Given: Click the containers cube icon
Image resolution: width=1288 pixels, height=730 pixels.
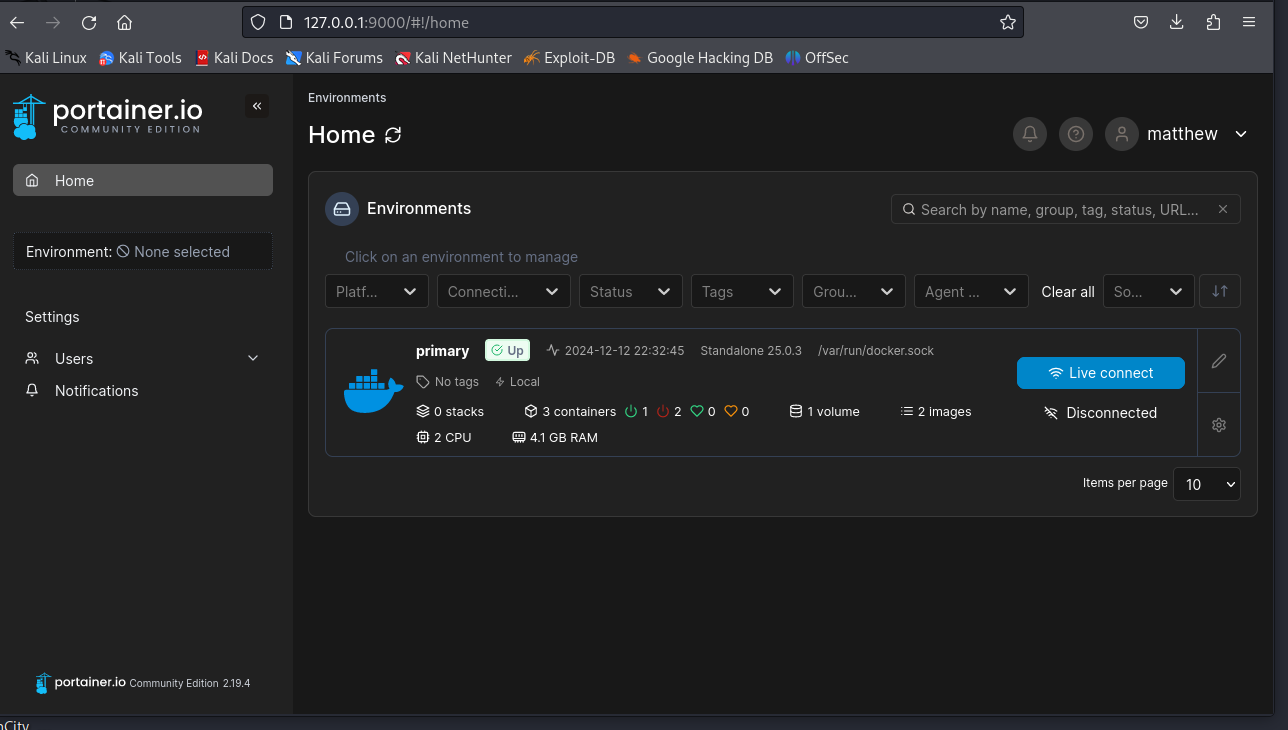Looking at the screenshot, I should [531, 411].
